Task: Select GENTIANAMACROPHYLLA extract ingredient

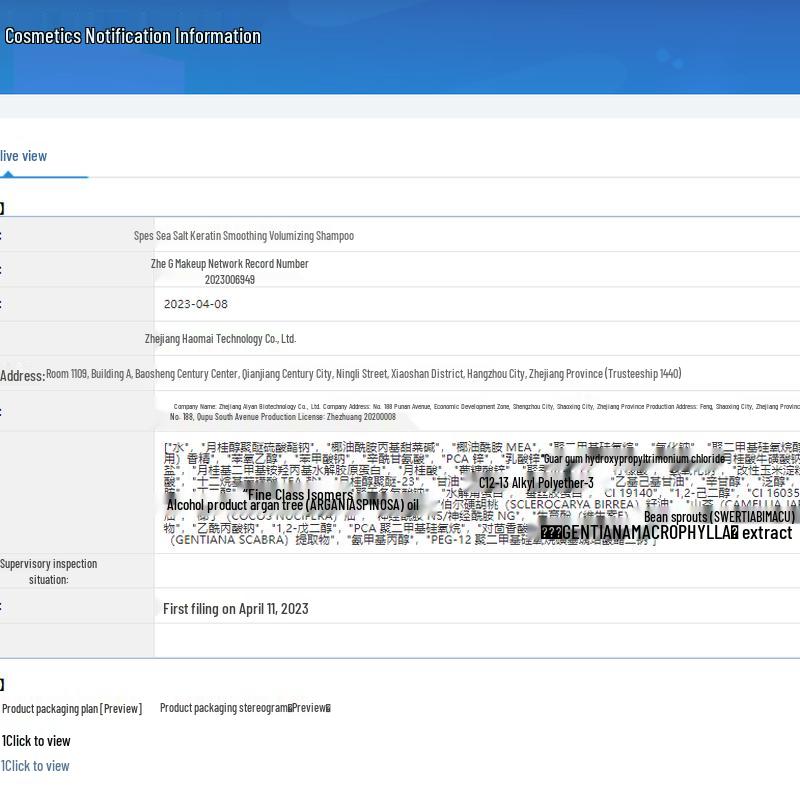Action: pos(666,533)
